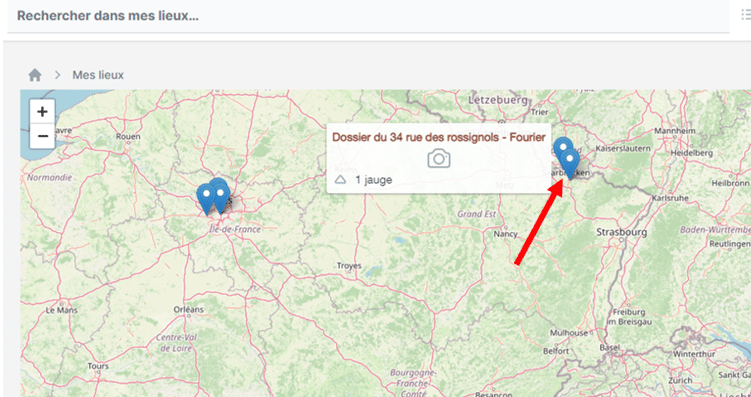751x397 pixels.
Task: Click the Winterthur label on the map
Action: (694, 354)
